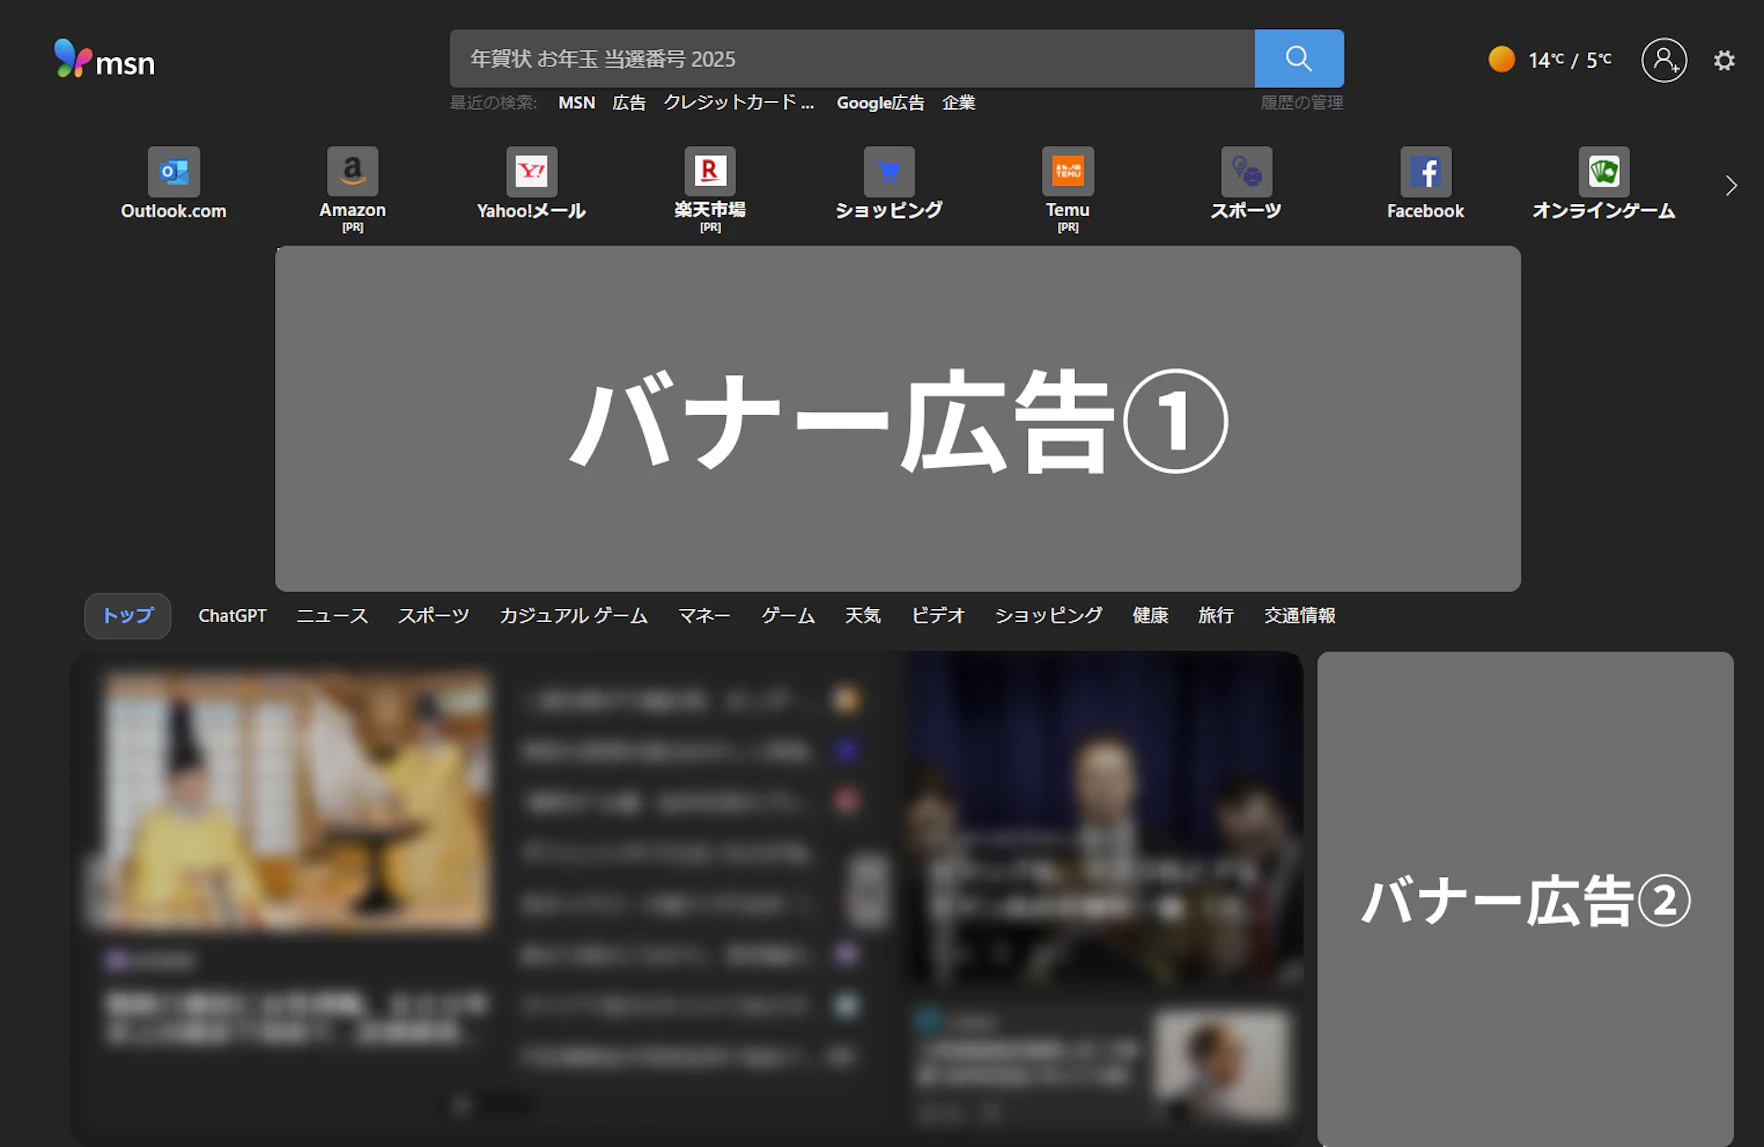
Task: Open the settings gear icon
Action: tap(1724, 61)
